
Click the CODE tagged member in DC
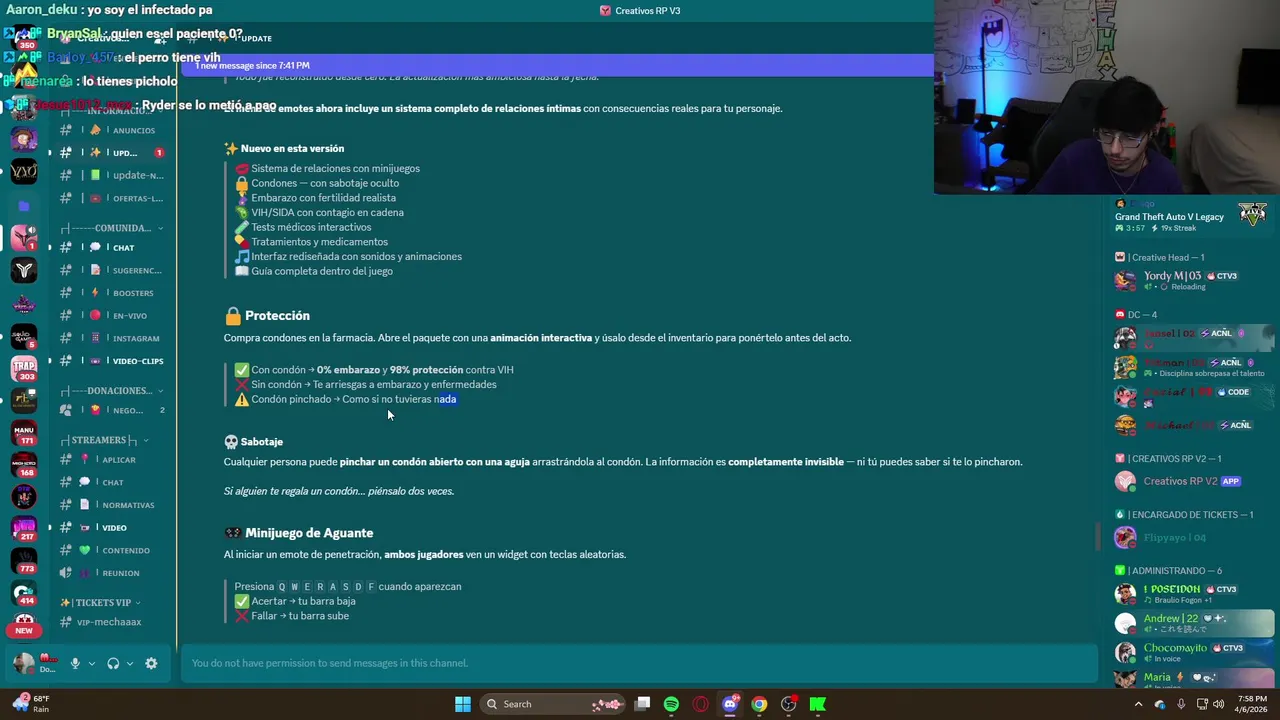(1194, 395)
